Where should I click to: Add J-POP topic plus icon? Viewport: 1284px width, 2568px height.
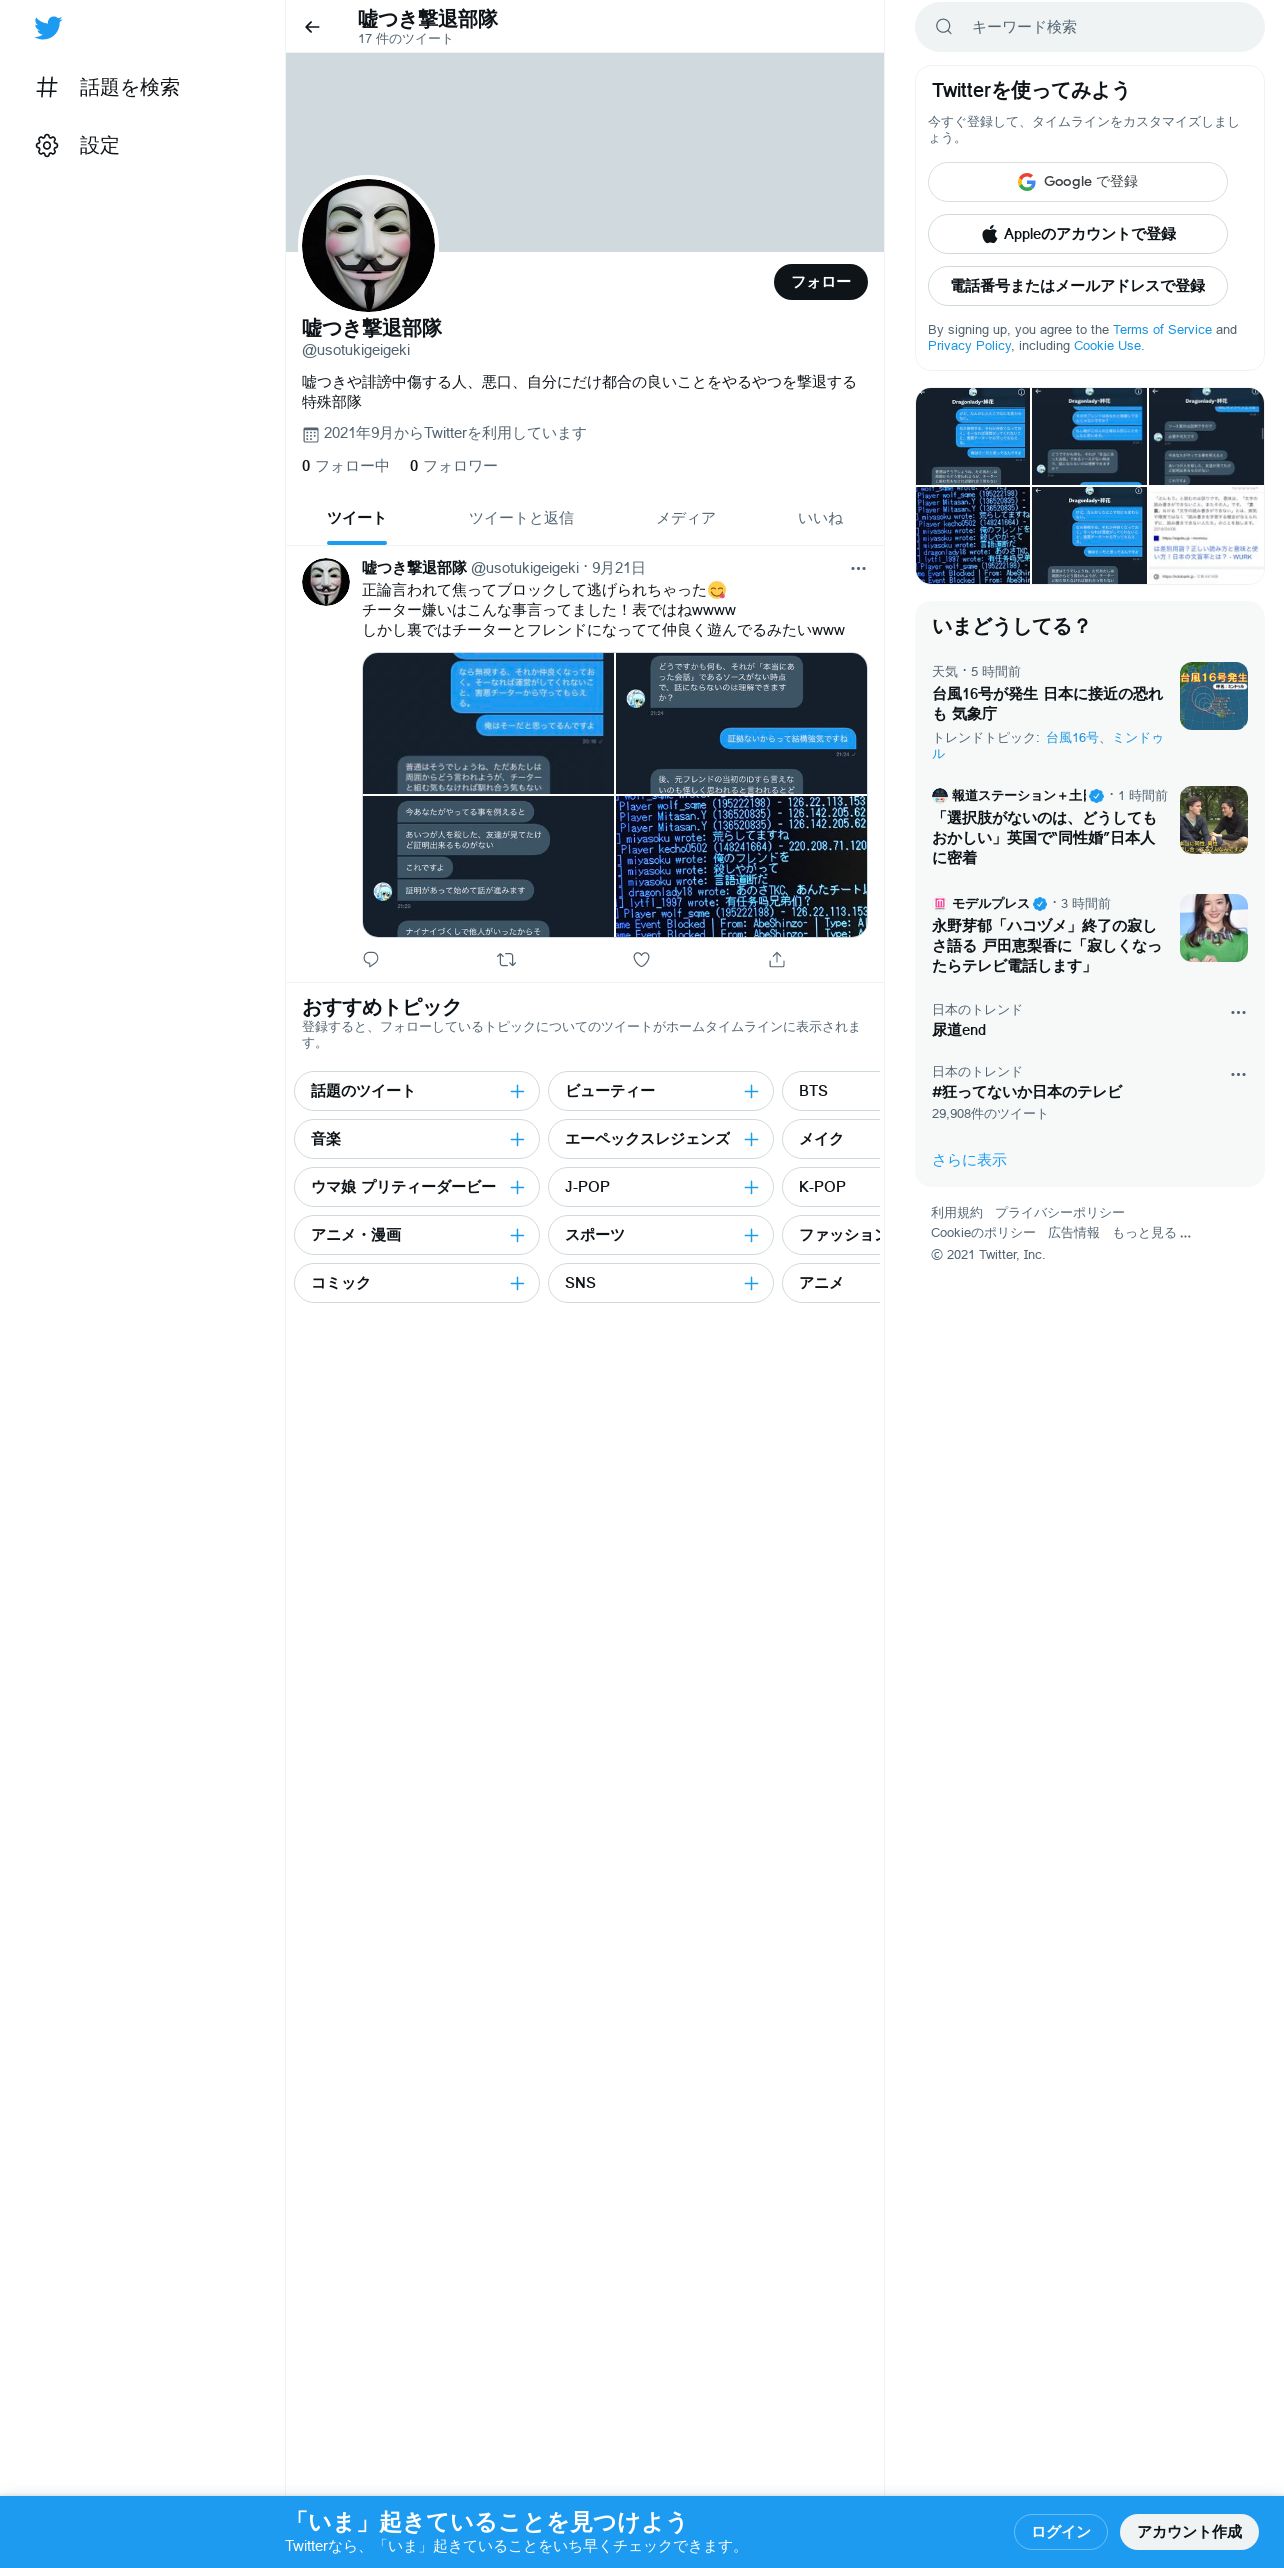[x=751, y=1187]
